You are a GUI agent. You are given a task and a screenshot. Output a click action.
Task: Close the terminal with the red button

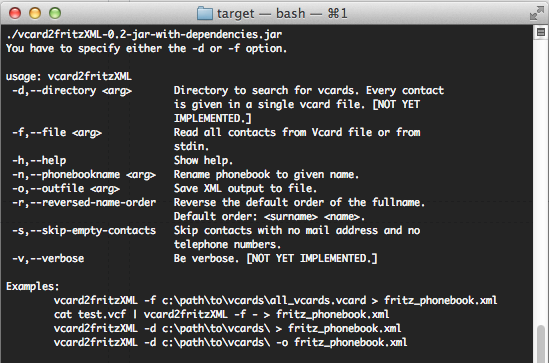click(x=15, y=13)
